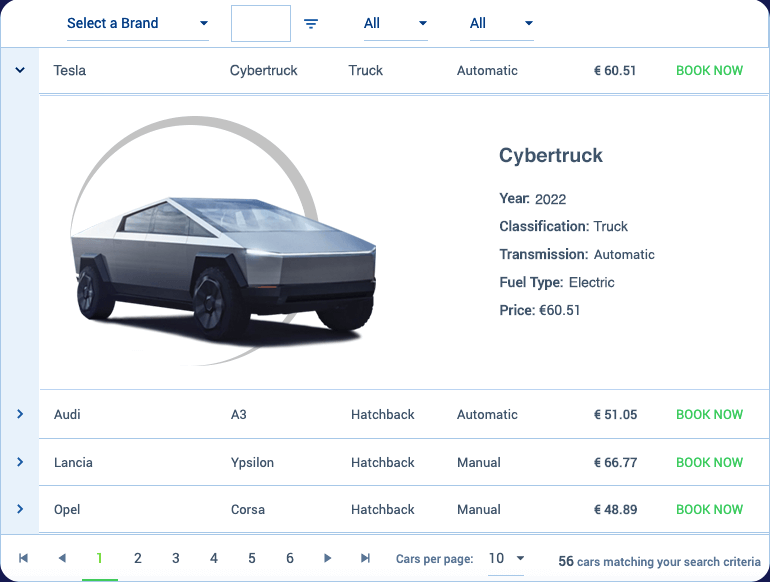The height and width of the screenshot is (582, 770).
Task: Click the 56 cars matching summary text
Action: 659,561
